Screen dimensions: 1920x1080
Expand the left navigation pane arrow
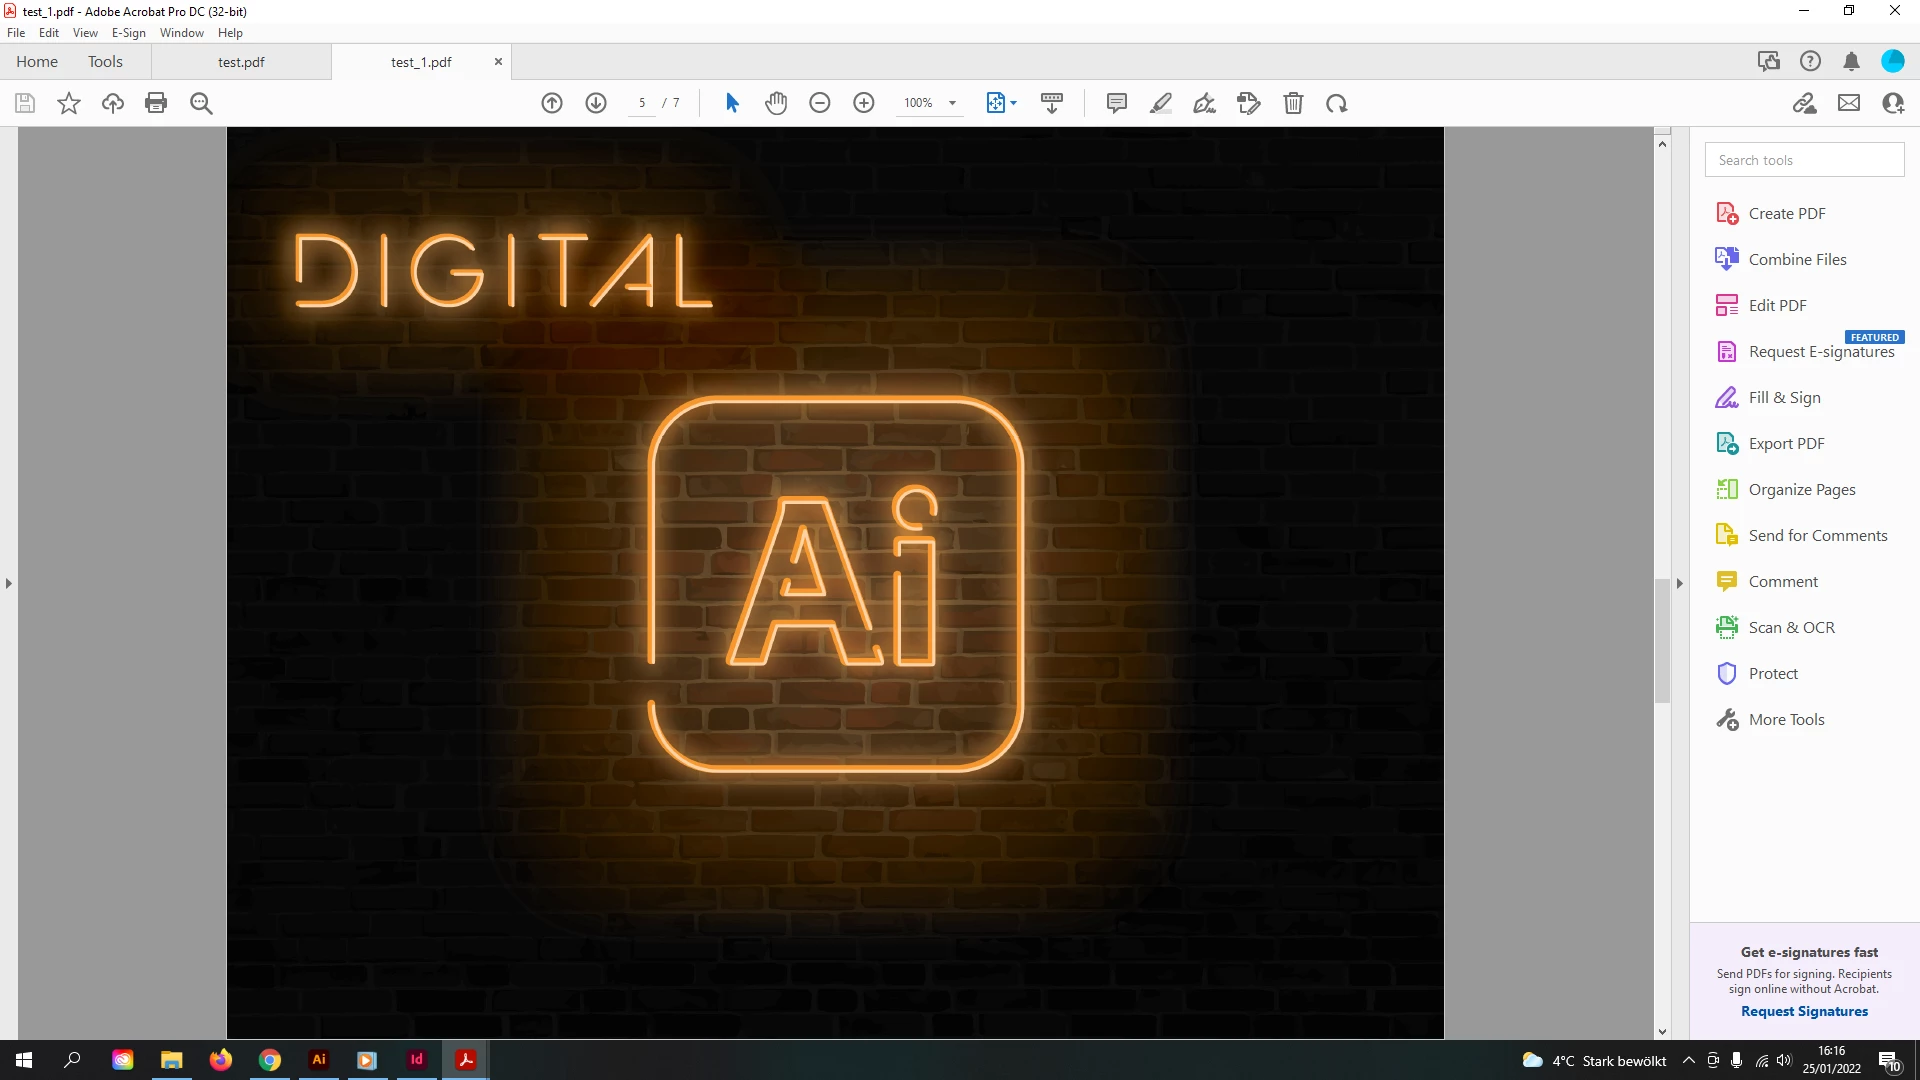(9, 583)
